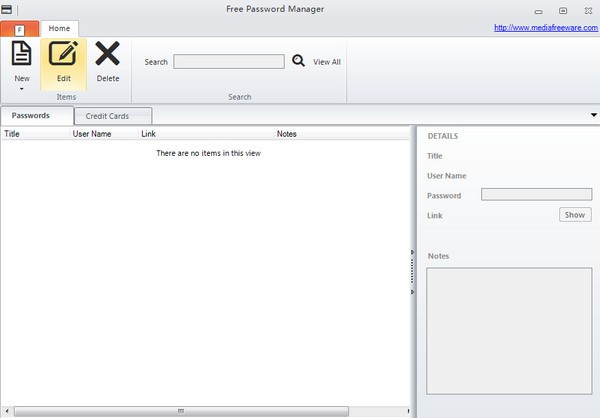Click the Show password button

click(575, 215)
